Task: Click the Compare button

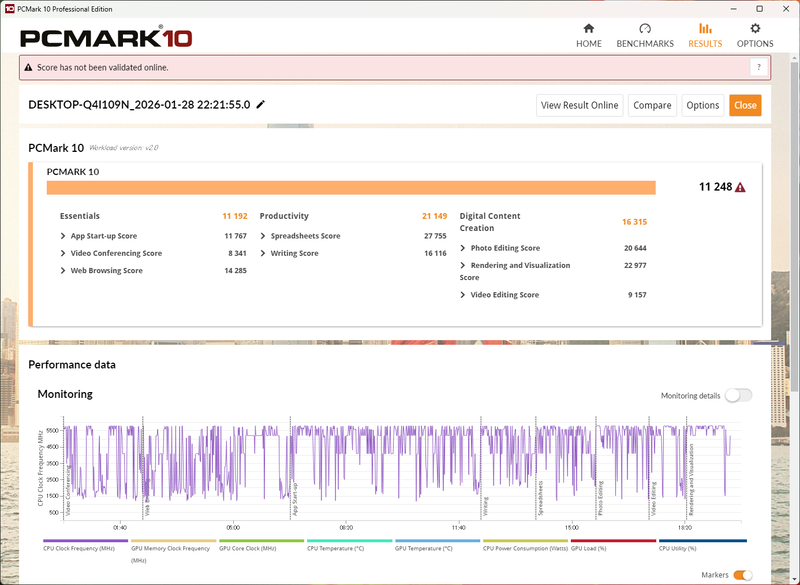Action: (x=655, y=104)
